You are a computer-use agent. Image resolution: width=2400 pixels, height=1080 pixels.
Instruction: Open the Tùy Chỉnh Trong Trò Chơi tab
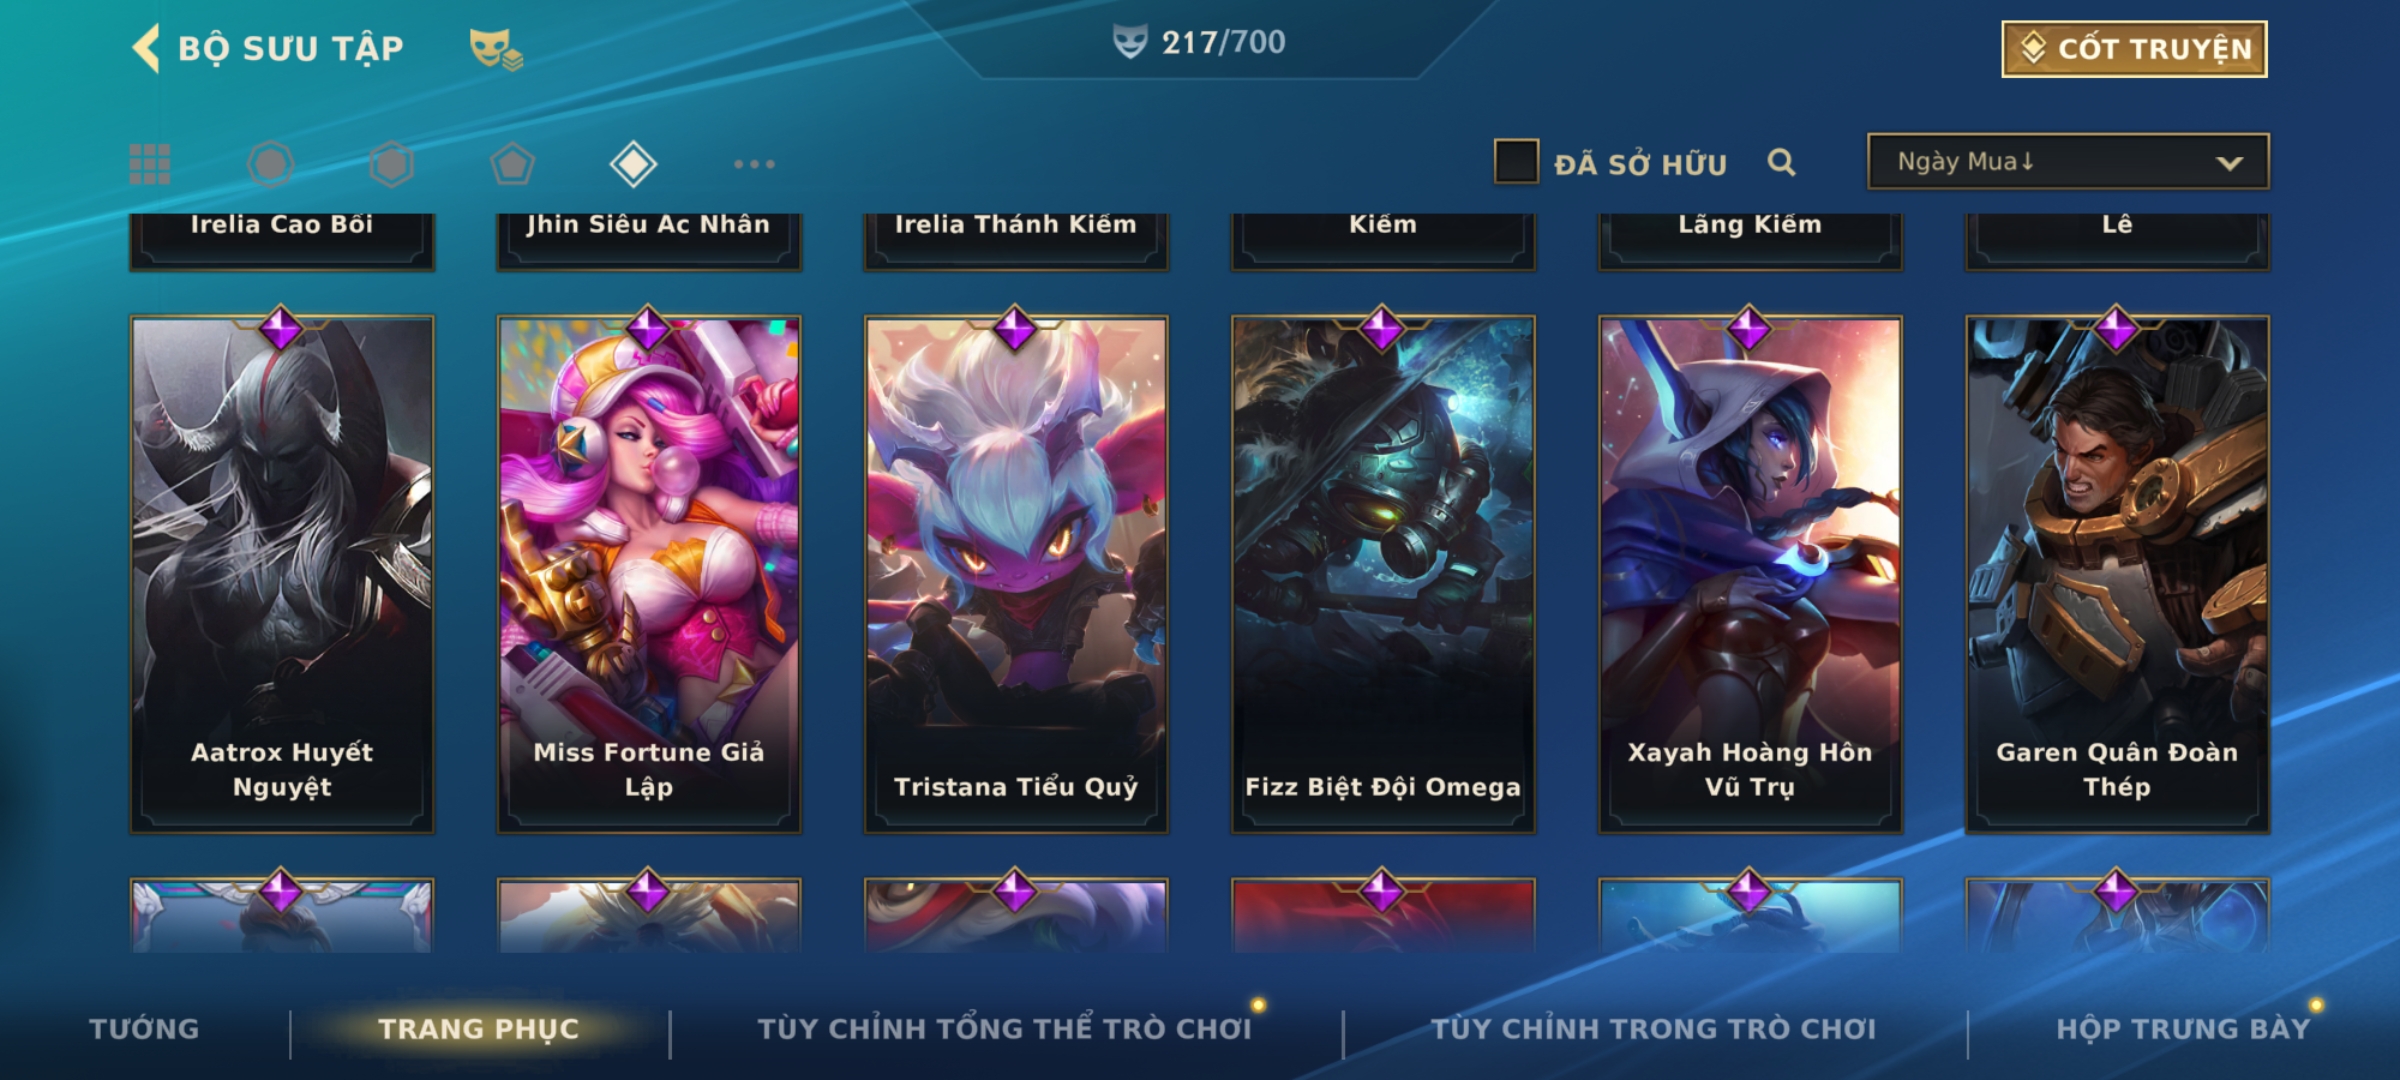[x=1653, y=1029]
